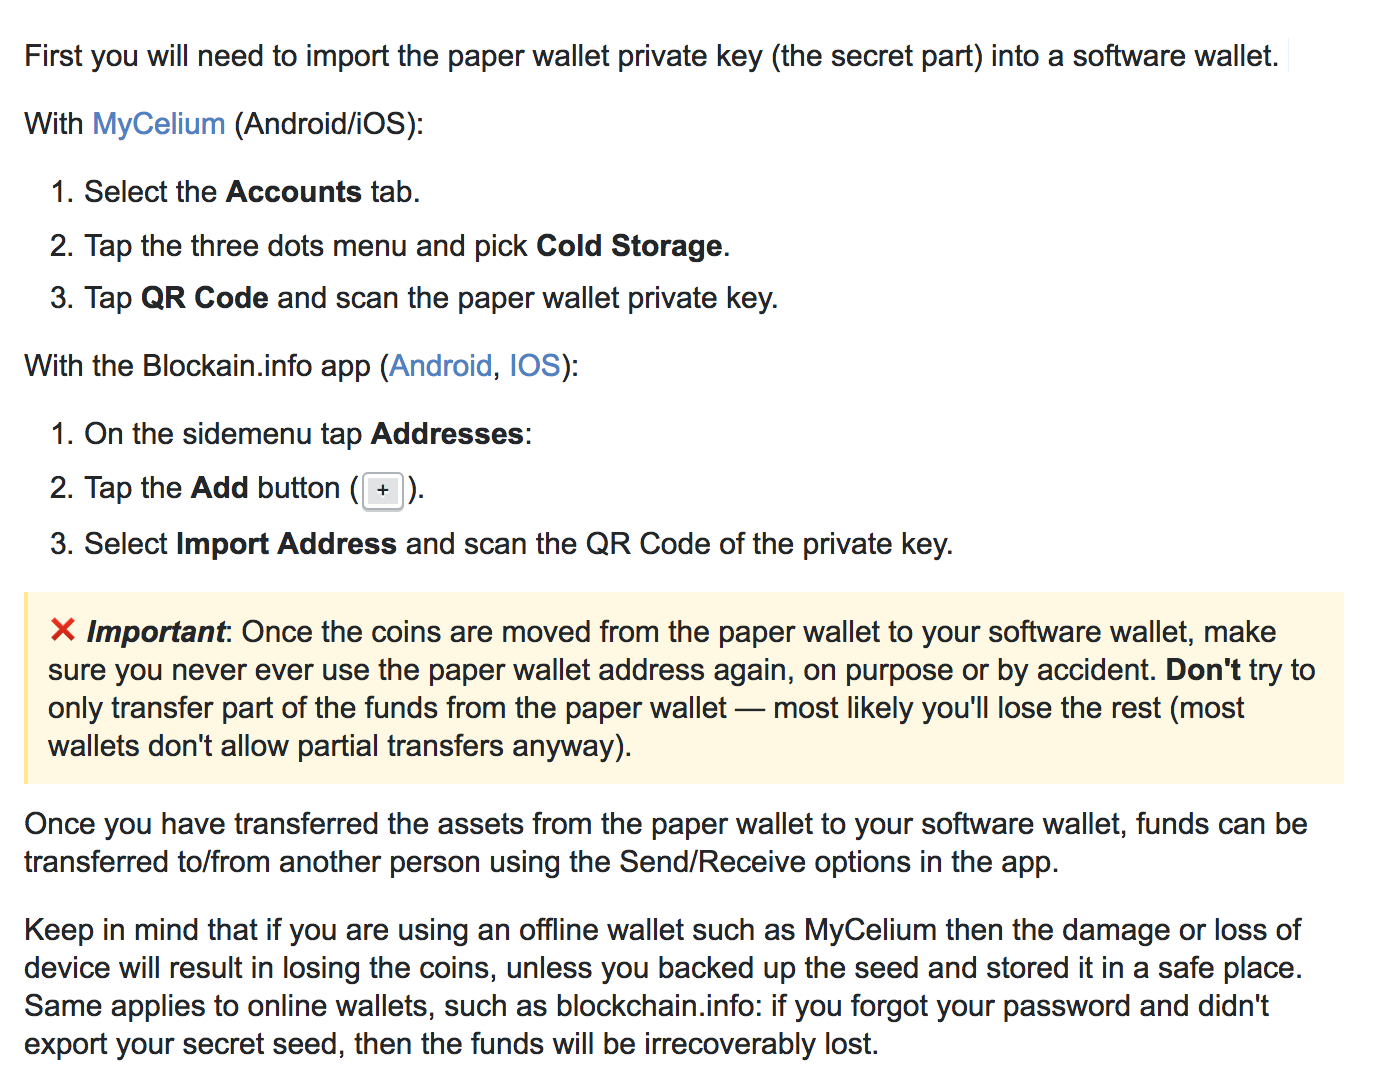Click the 'With the Blockain.info app' text
The image size is (1382, 1092).
pos(198,366)
